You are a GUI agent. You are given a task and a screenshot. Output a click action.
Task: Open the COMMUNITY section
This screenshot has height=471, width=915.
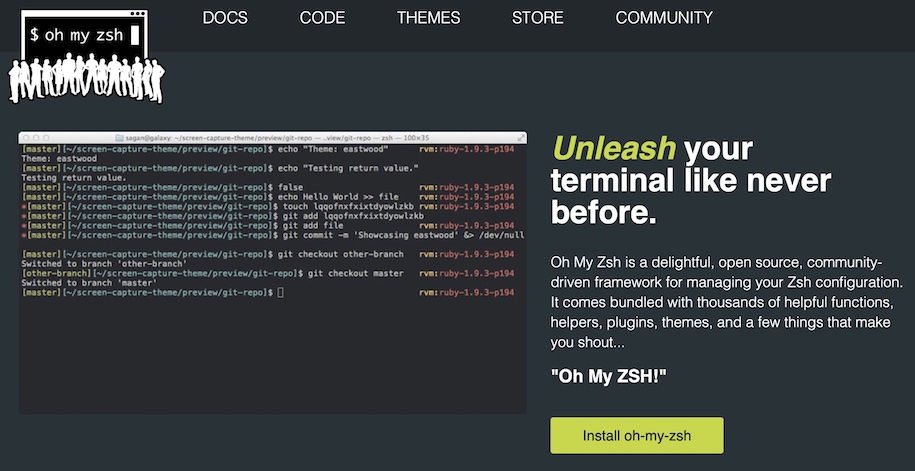point(663,18)
